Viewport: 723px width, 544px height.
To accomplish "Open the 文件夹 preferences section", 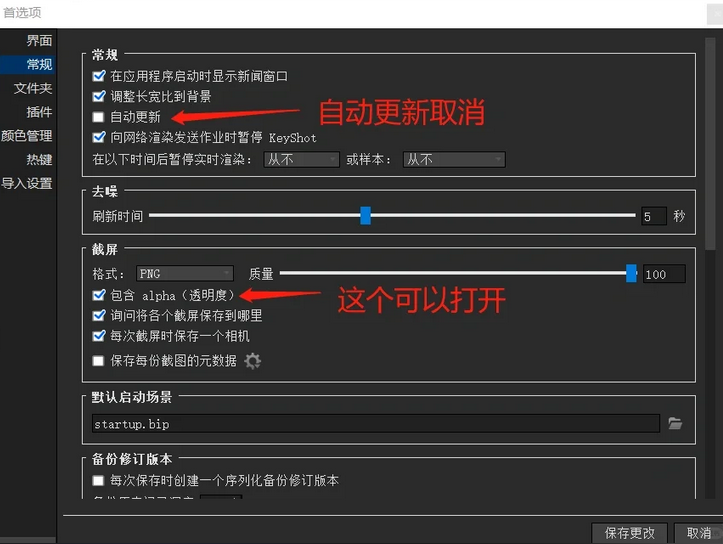I will 33,88.
